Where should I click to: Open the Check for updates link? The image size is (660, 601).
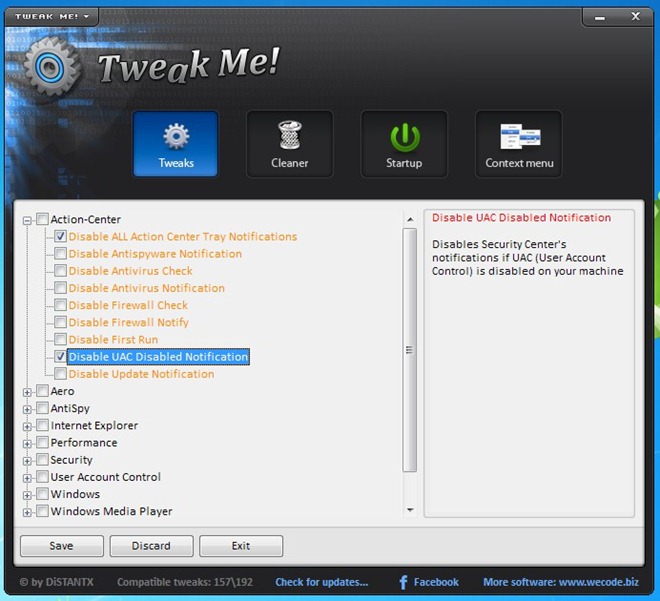(322, 582)
